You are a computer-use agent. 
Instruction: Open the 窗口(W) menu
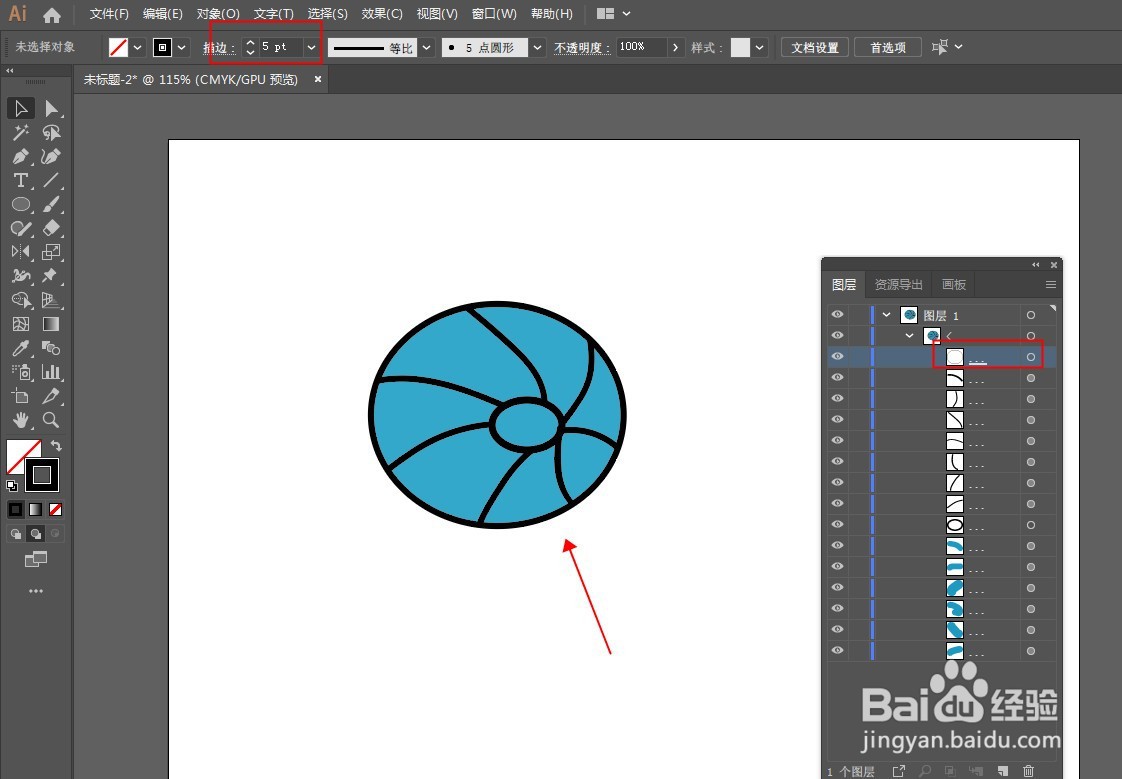click(494, 14)
